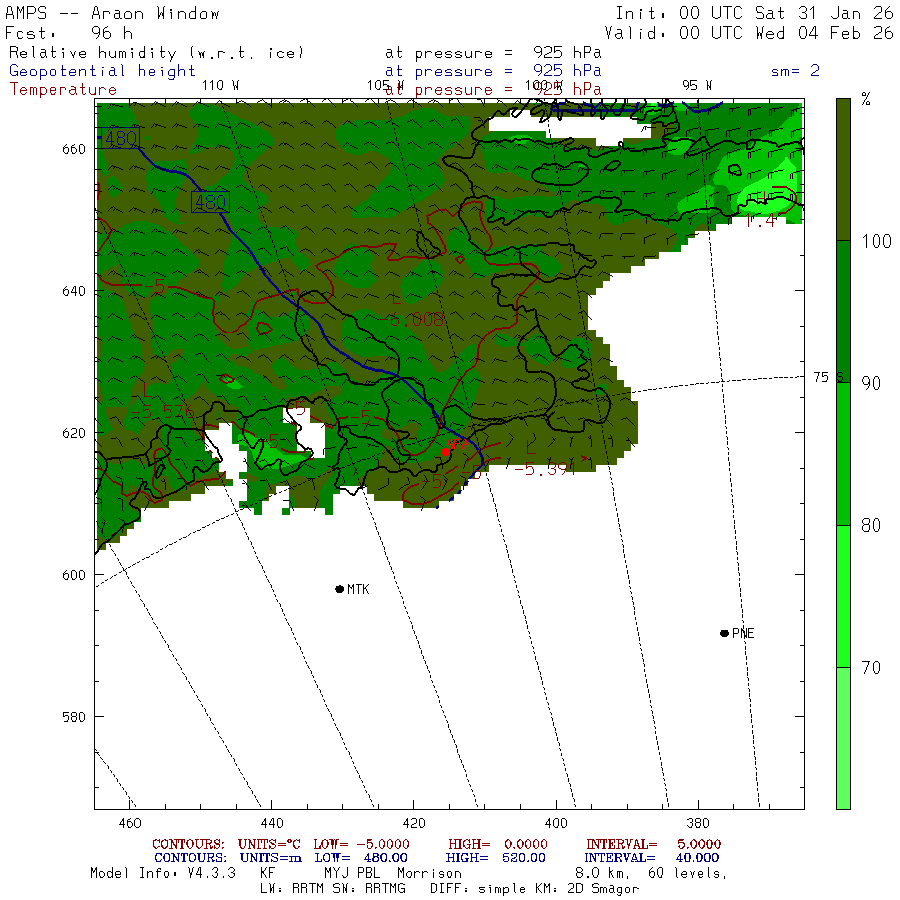The width and height of the screenshot is (900, 900).
Task: Click the red 'HIGH= 0.0000' contour text
Action: pyautogui.click(x=498, y=844)
